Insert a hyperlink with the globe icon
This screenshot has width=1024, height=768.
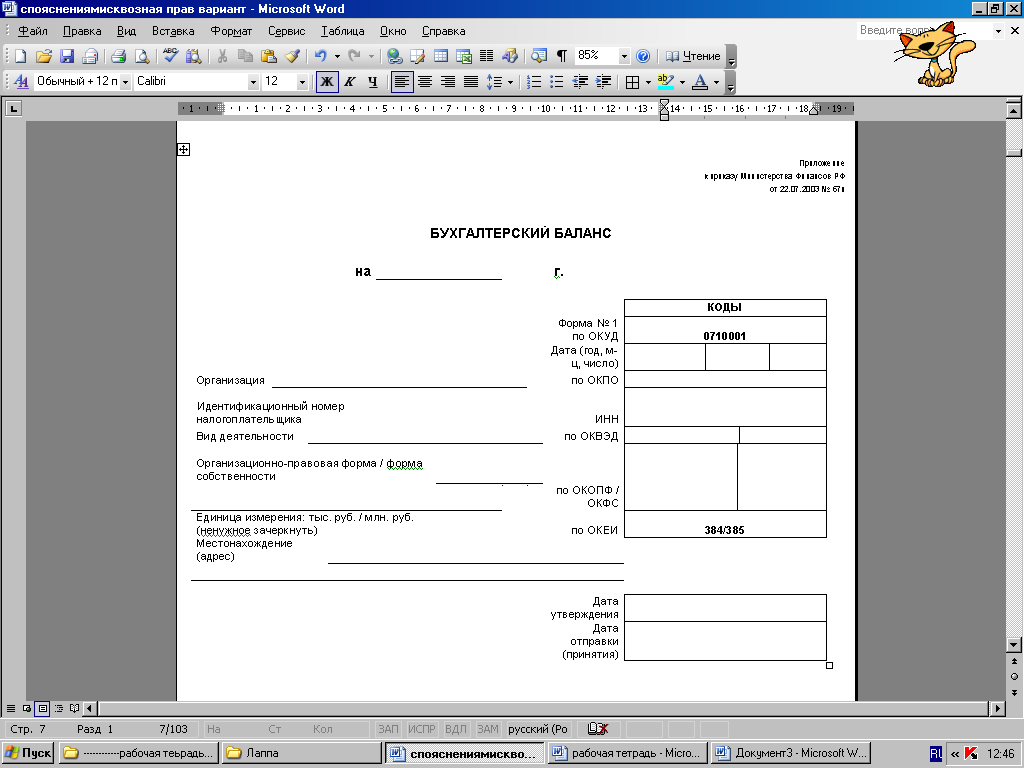(x=394, y=57)
